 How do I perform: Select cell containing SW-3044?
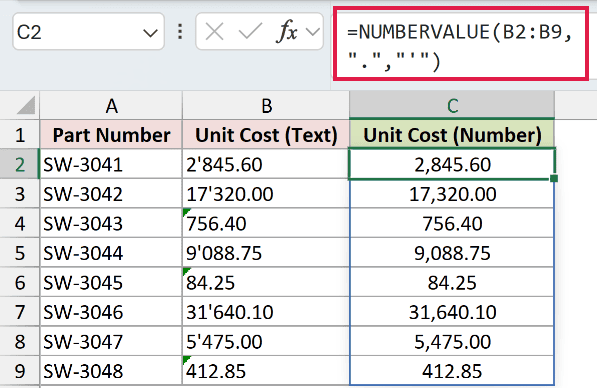click(111, 253)
